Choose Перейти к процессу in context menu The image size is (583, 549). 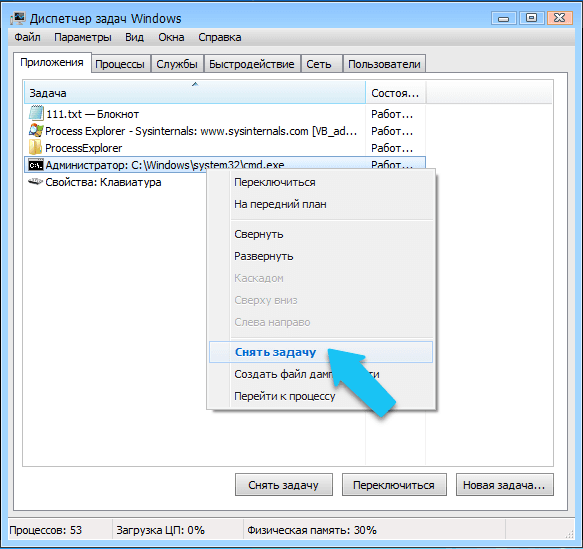pos(321,396)
